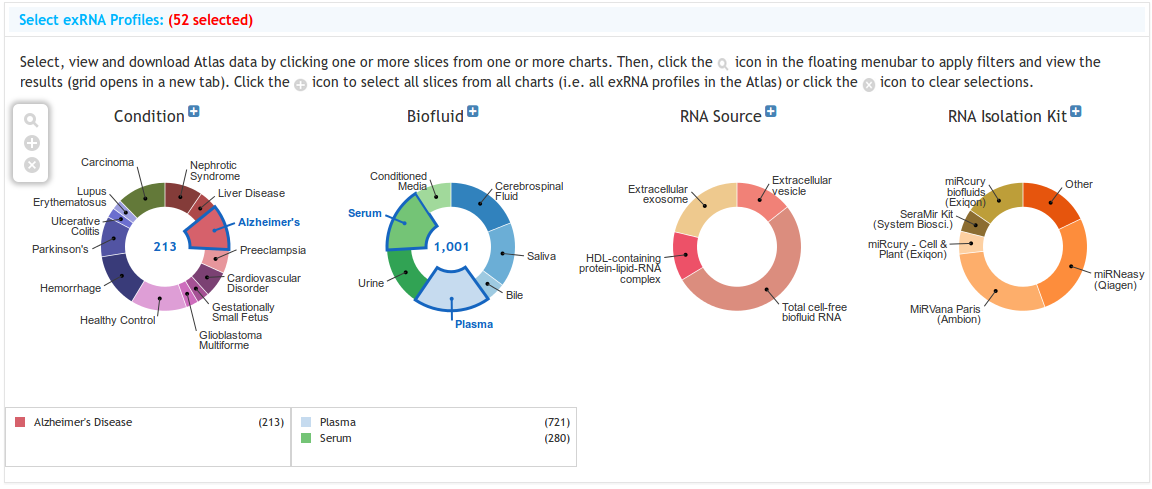Click the Plasma legend entry
This screenshot has height=489, width=1152.
click(338, 423)
